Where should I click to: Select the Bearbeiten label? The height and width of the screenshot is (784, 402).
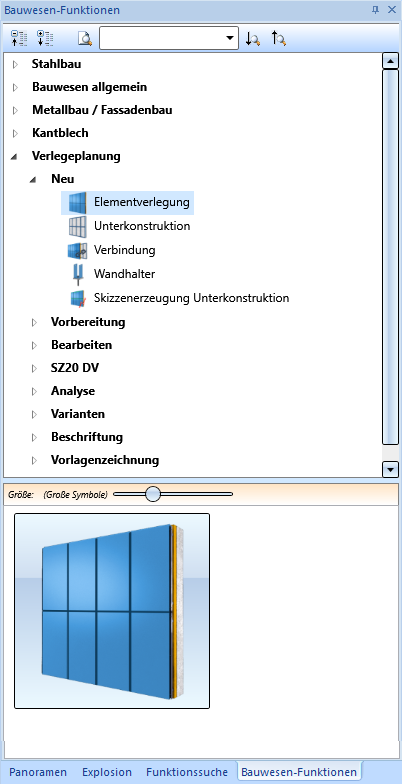82,345
